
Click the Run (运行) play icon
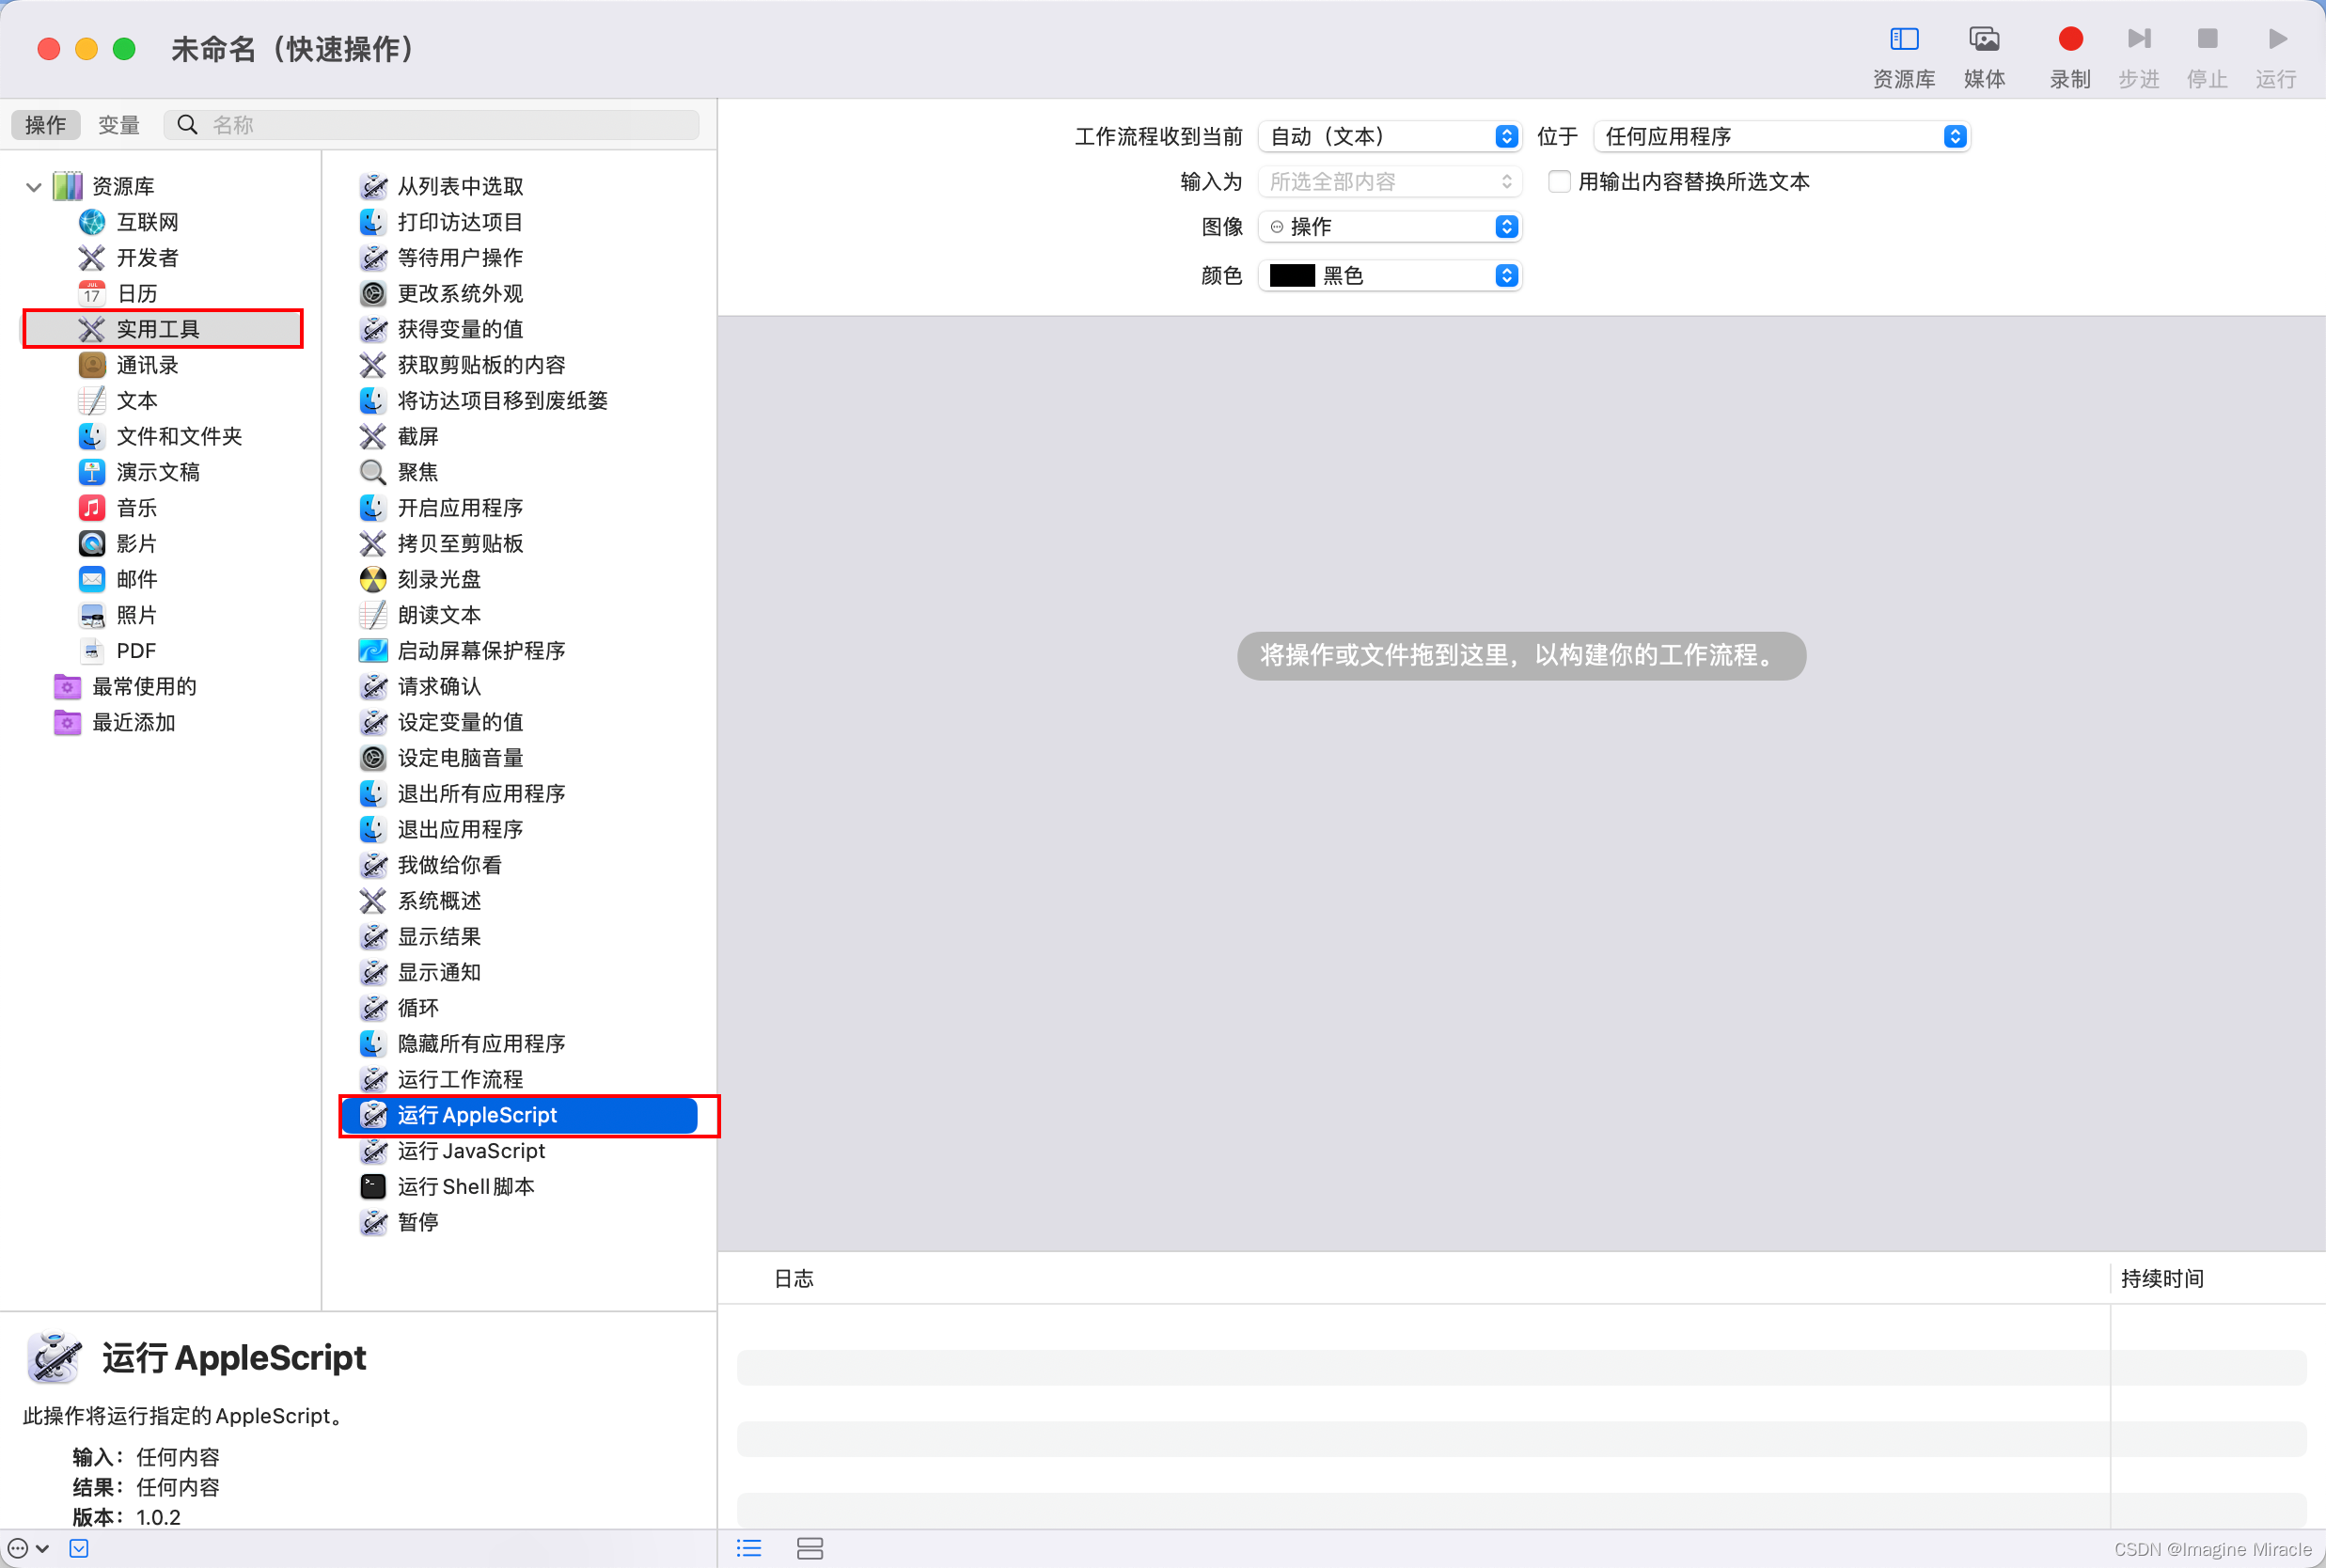tap(2277, 40)
